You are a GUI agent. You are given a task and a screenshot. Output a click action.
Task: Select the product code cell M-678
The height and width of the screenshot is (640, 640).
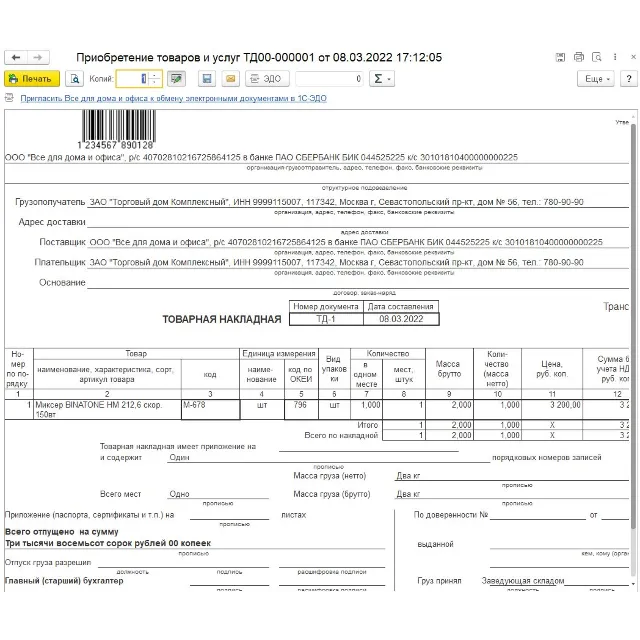[x=210, y=409]
